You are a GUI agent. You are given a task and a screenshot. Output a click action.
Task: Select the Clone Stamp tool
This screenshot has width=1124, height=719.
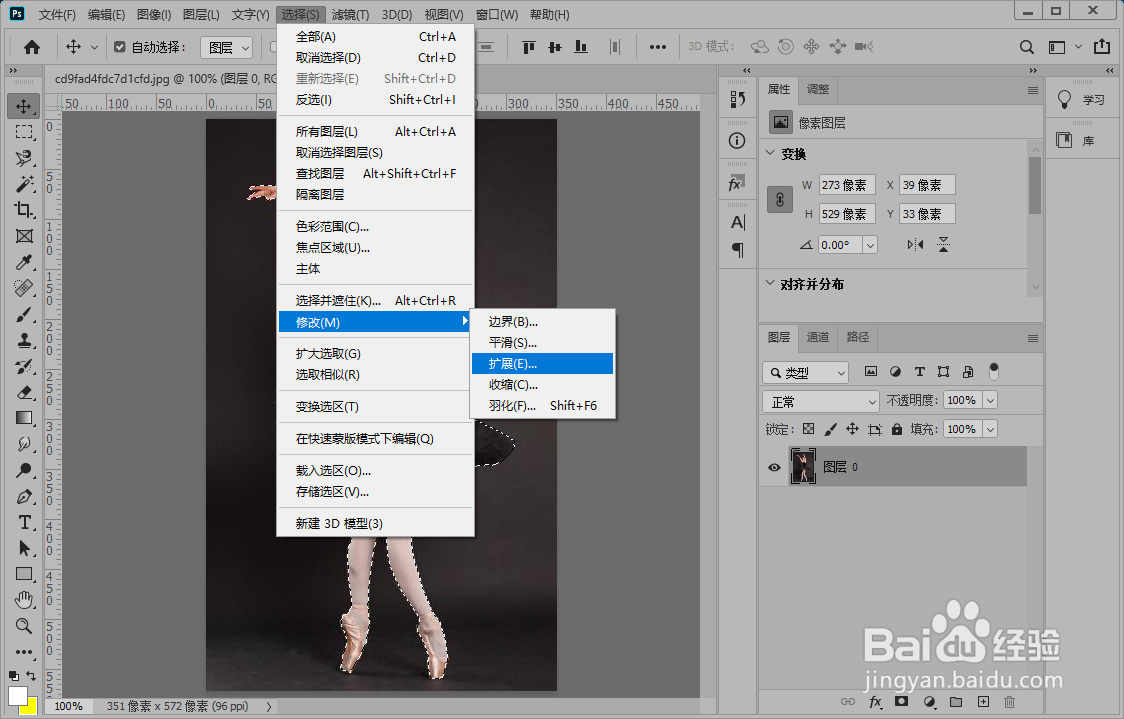pyautogui.click(x=24, y=340)
